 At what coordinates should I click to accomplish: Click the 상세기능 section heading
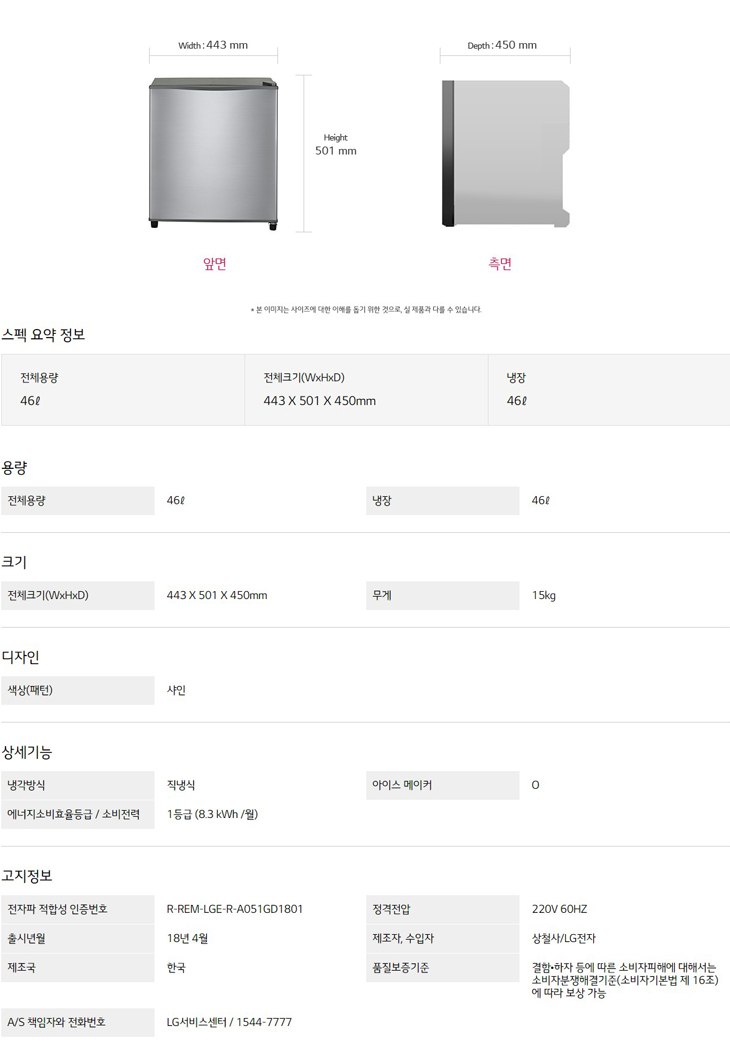point(27,752)
